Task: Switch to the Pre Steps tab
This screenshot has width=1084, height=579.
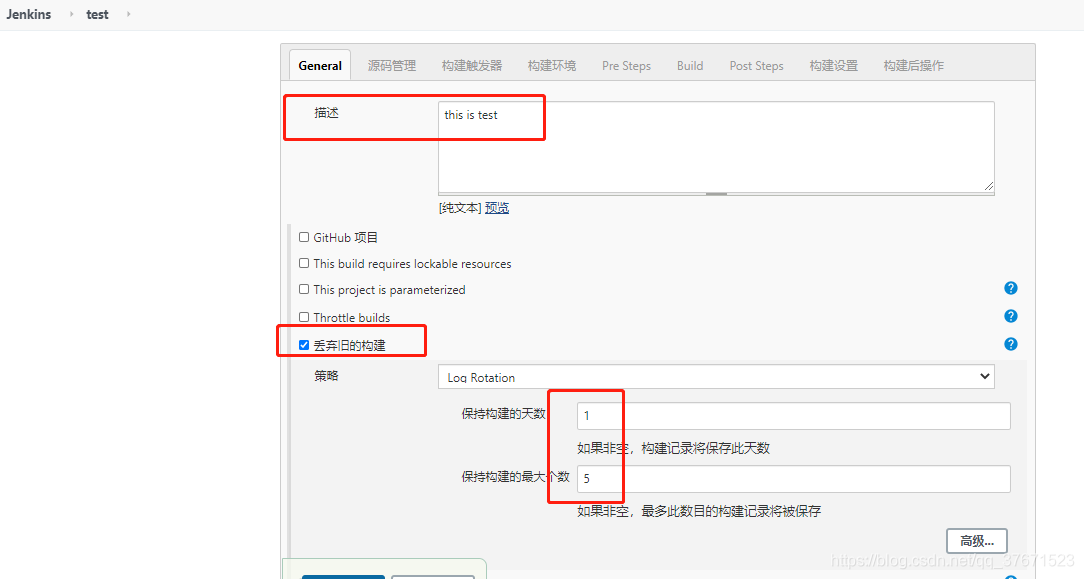Action: (626, 66)
